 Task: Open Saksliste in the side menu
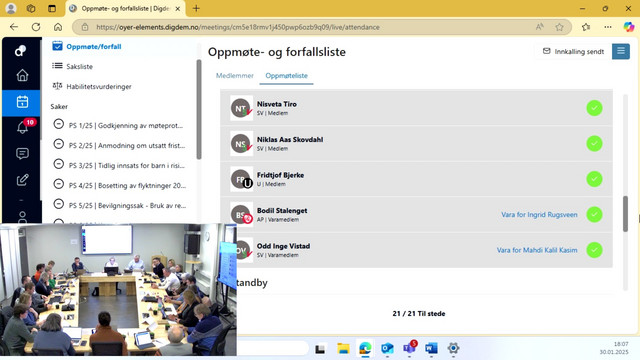pyautogui.click(x=79, y=66)
